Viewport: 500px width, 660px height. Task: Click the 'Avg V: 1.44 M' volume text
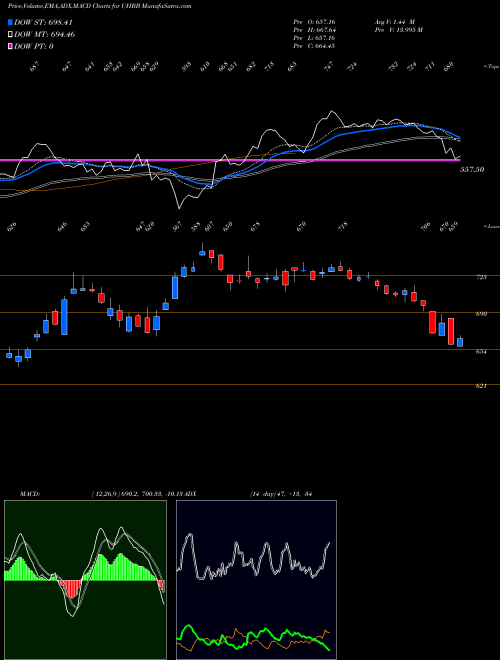coord(394,22)
